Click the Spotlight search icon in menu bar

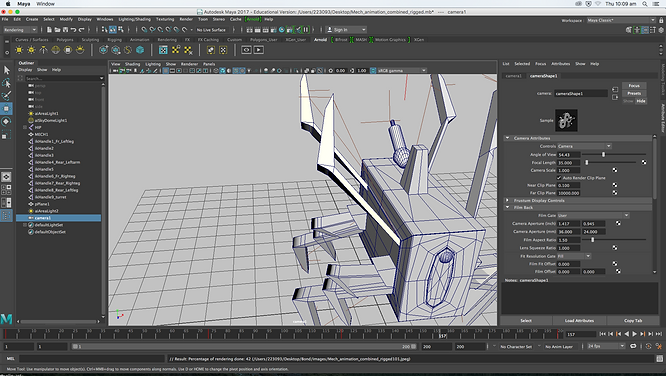pos(645,4)
